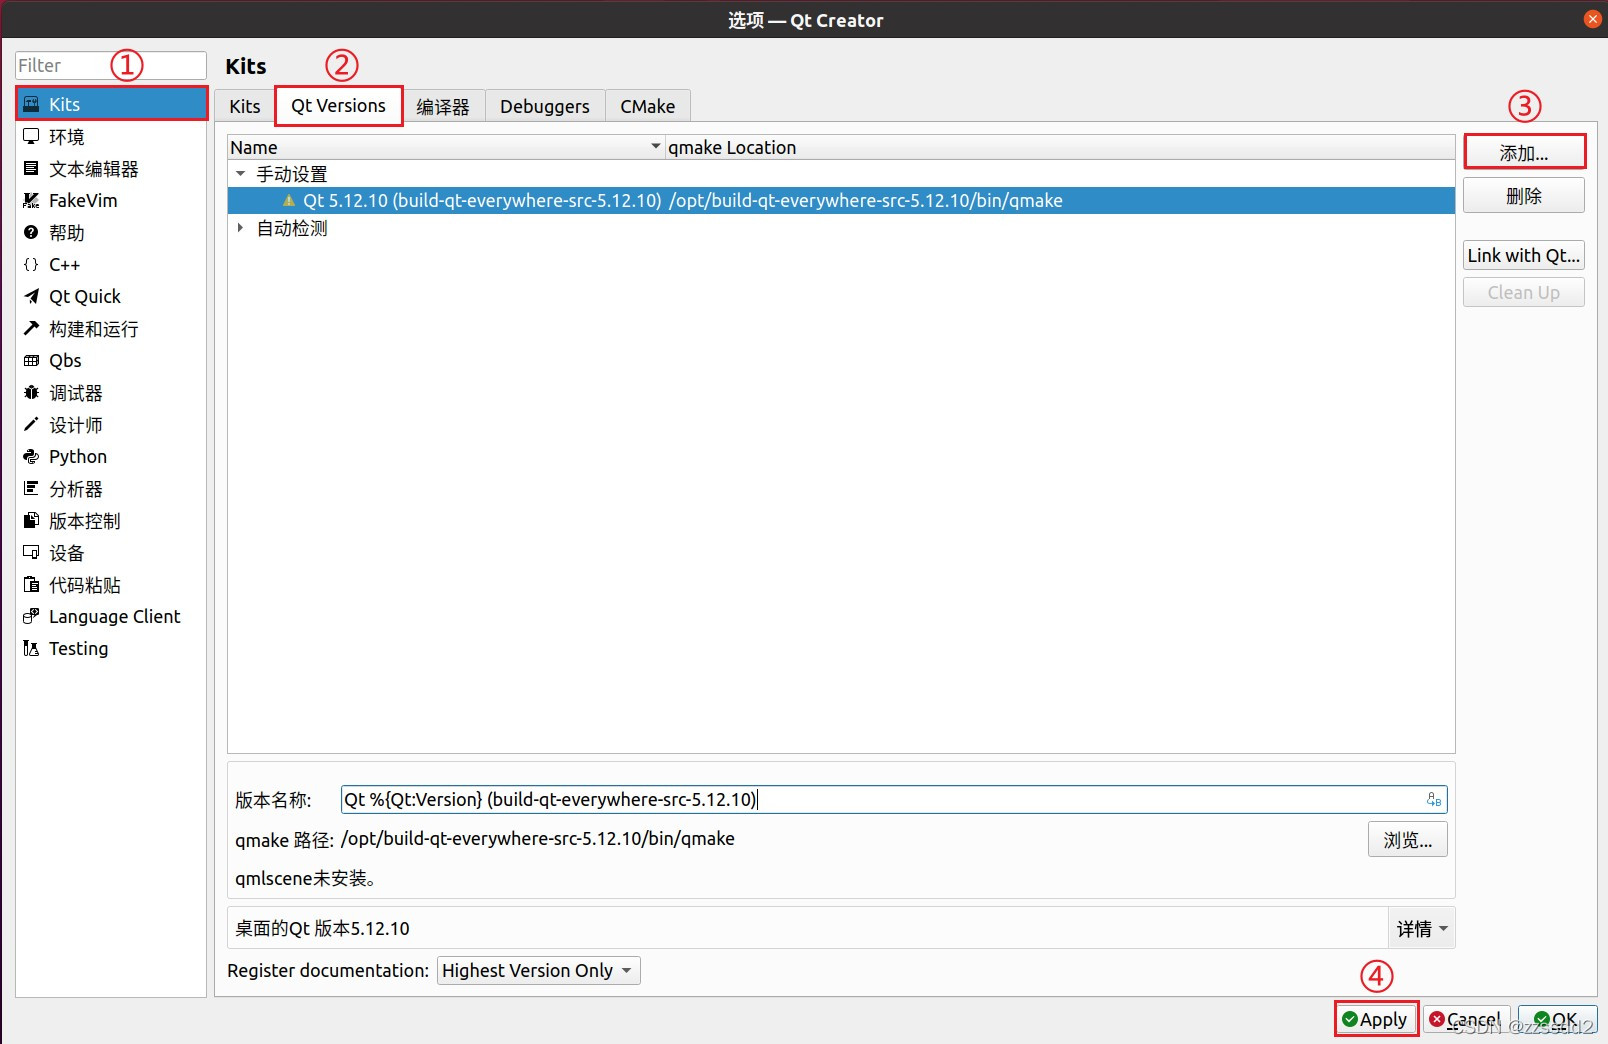Viewport: 1608px width, 1044px height.
Task: Open the 帮助 category icon
Action: pyautogui.click(x=31, y=232)
